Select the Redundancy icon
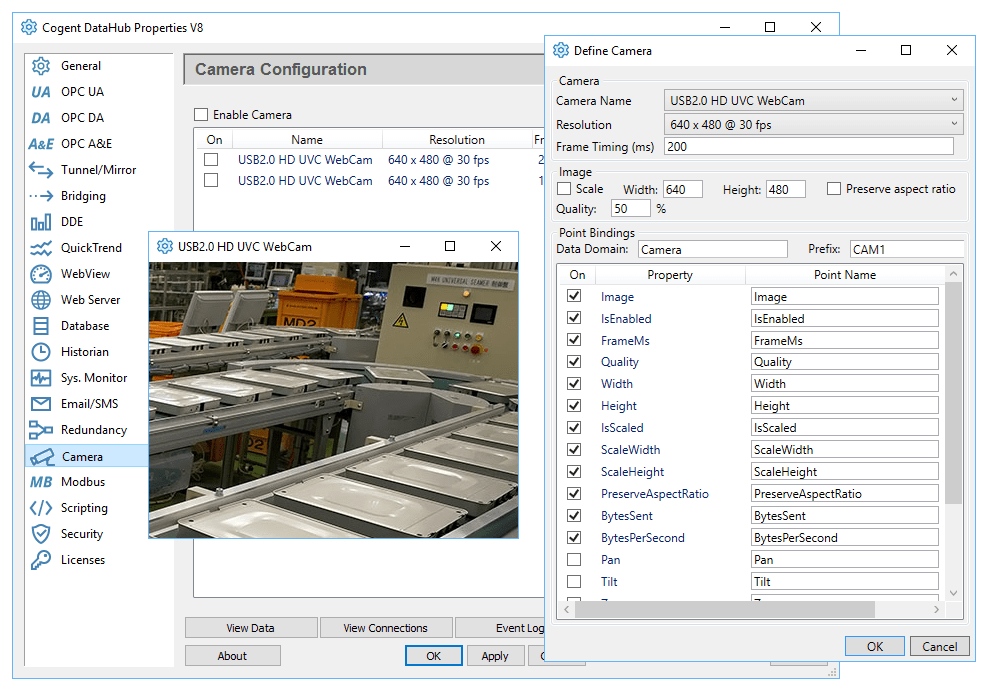The height and width of the screenshot is (694, 997). [41, 430]
